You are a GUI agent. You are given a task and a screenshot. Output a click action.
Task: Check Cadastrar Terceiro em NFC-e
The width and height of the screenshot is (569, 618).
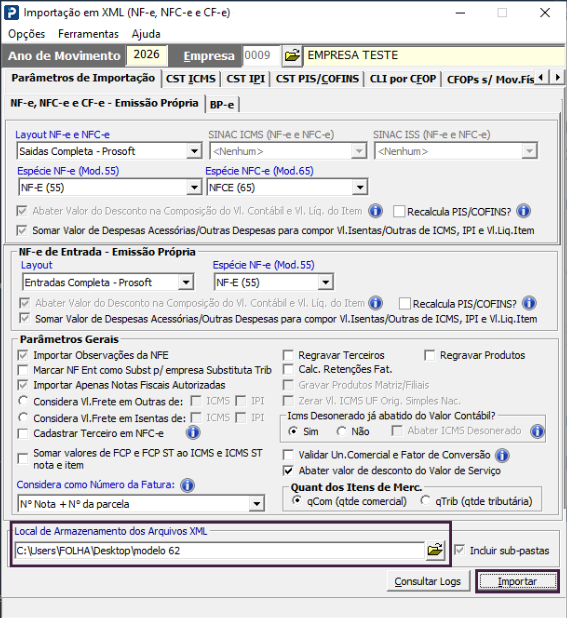click(x=23, y=434)
